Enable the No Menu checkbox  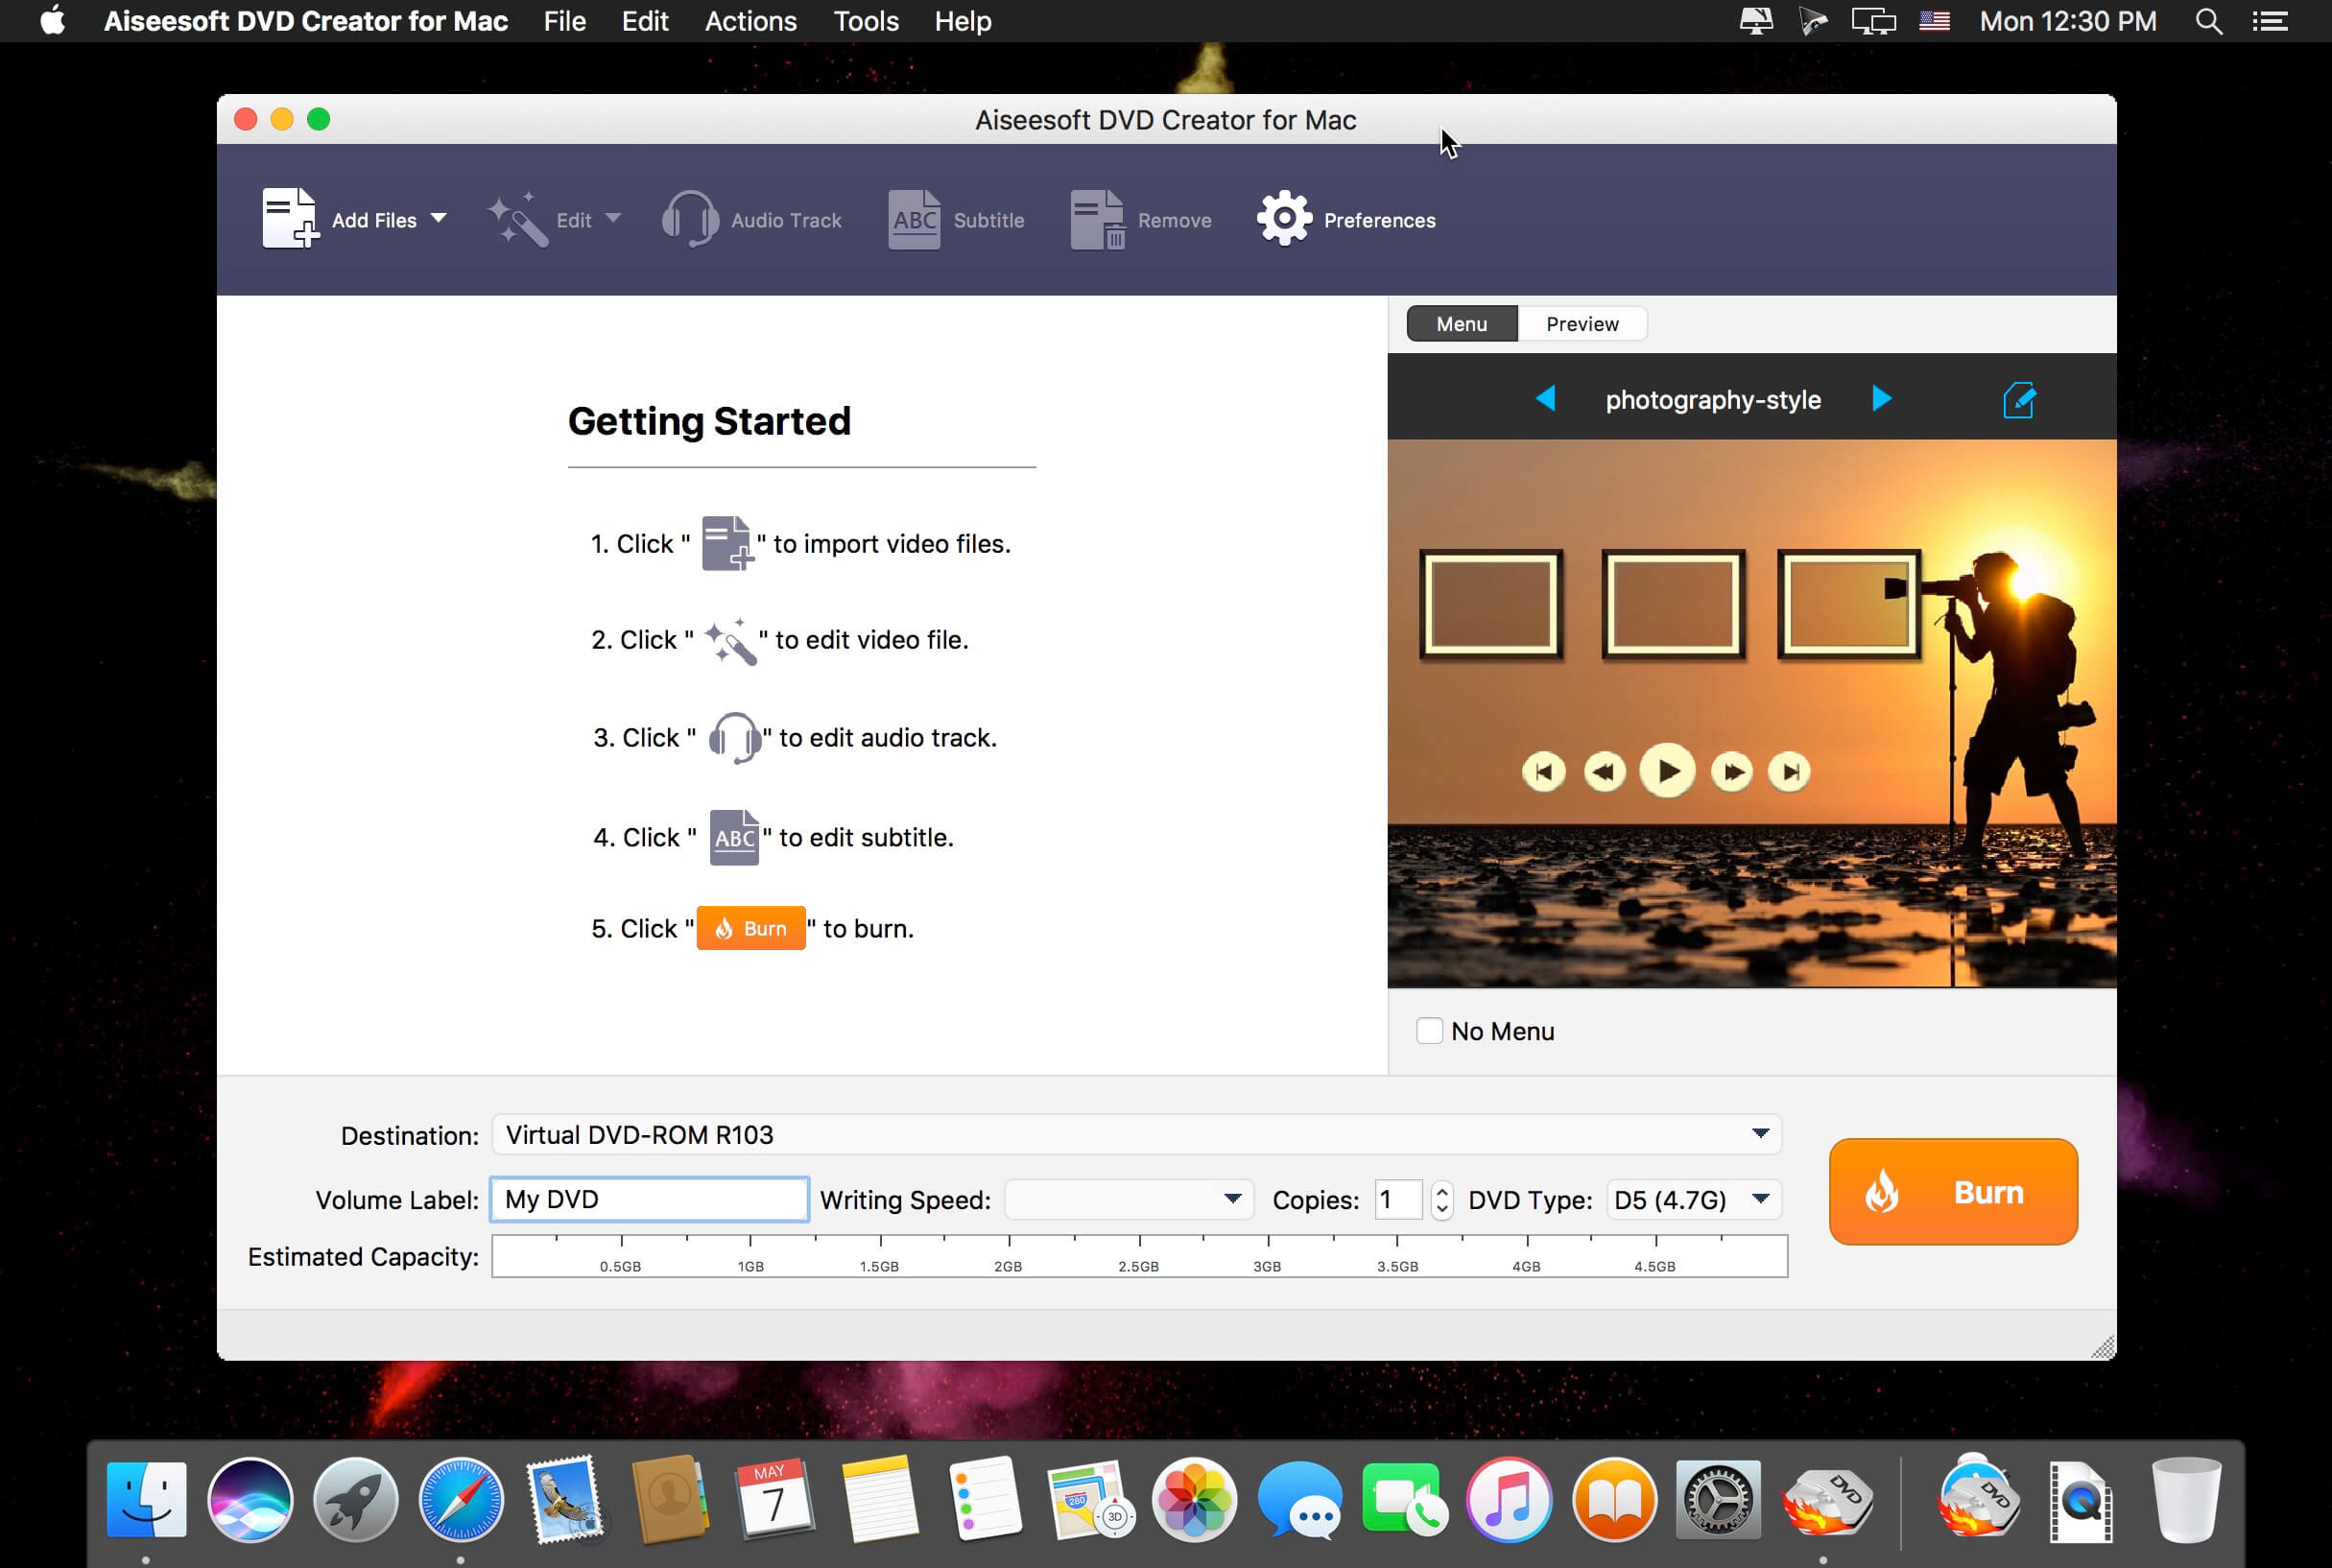[x=1429, y=1031]
